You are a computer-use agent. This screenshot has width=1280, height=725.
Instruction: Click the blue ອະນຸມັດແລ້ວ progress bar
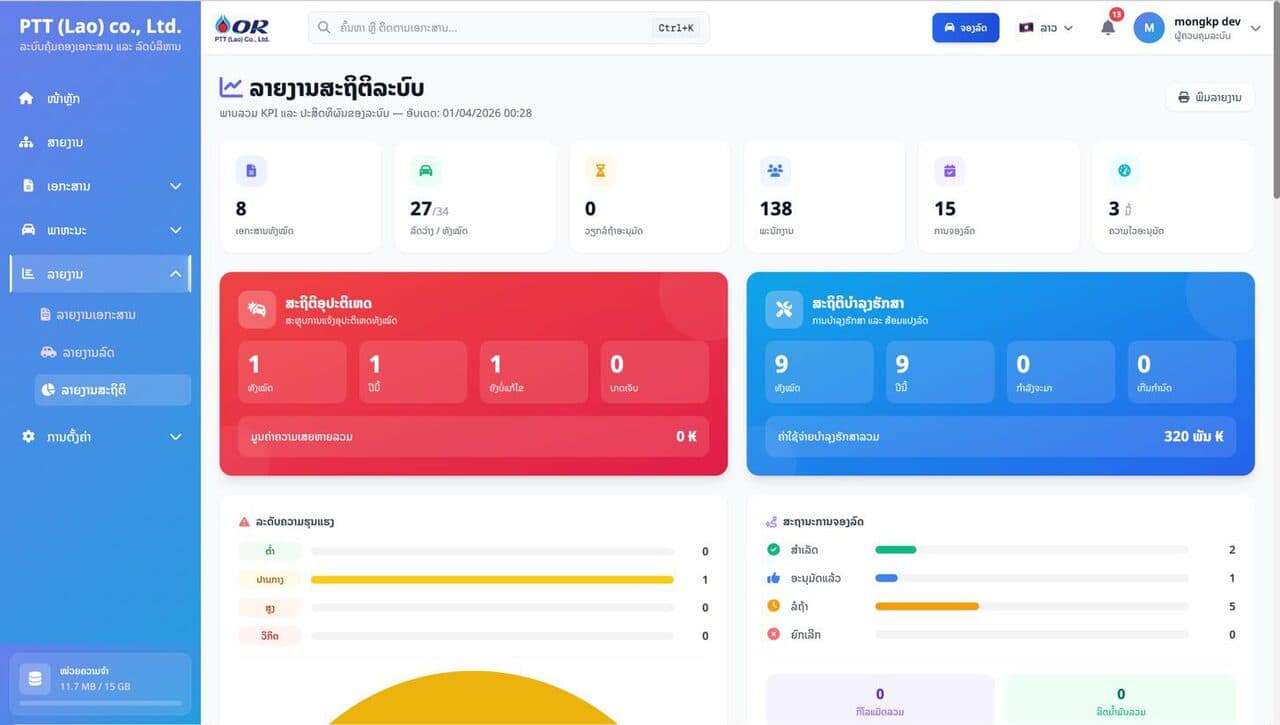coord(886,578)
